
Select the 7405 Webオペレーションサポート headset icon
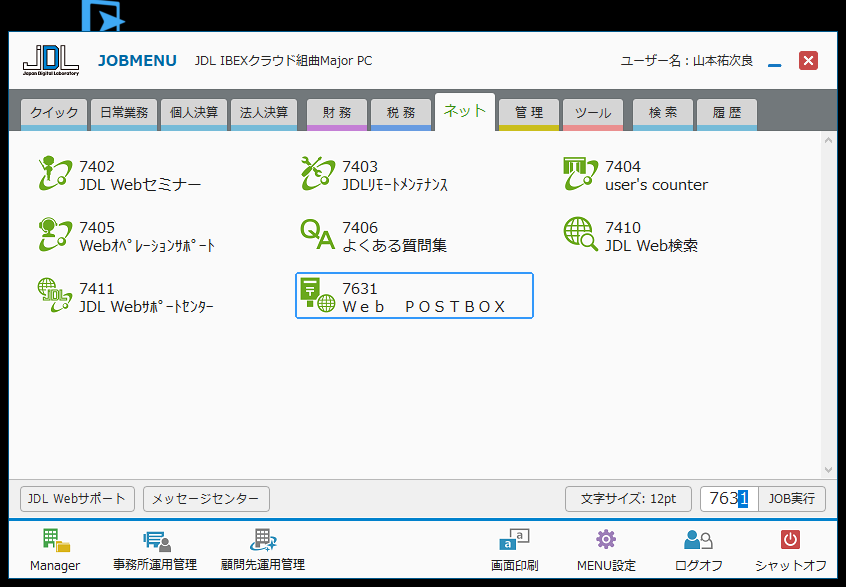(x=55, y=235)
